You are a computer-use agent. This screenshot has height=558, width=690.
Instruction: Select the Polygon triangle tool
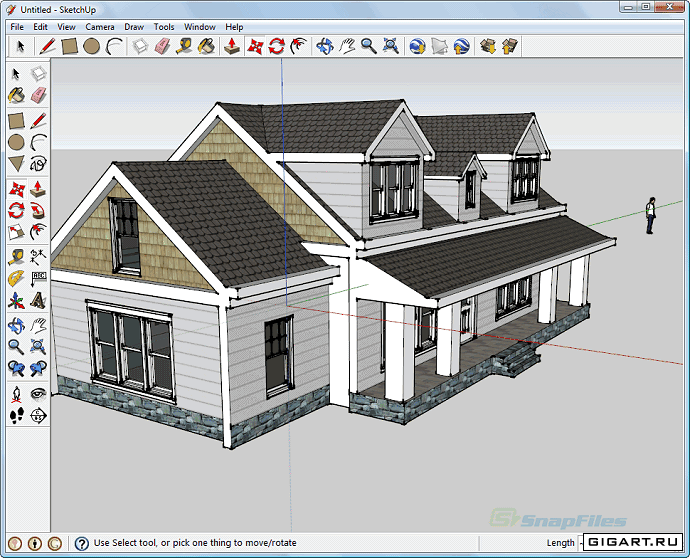[16, 164]
